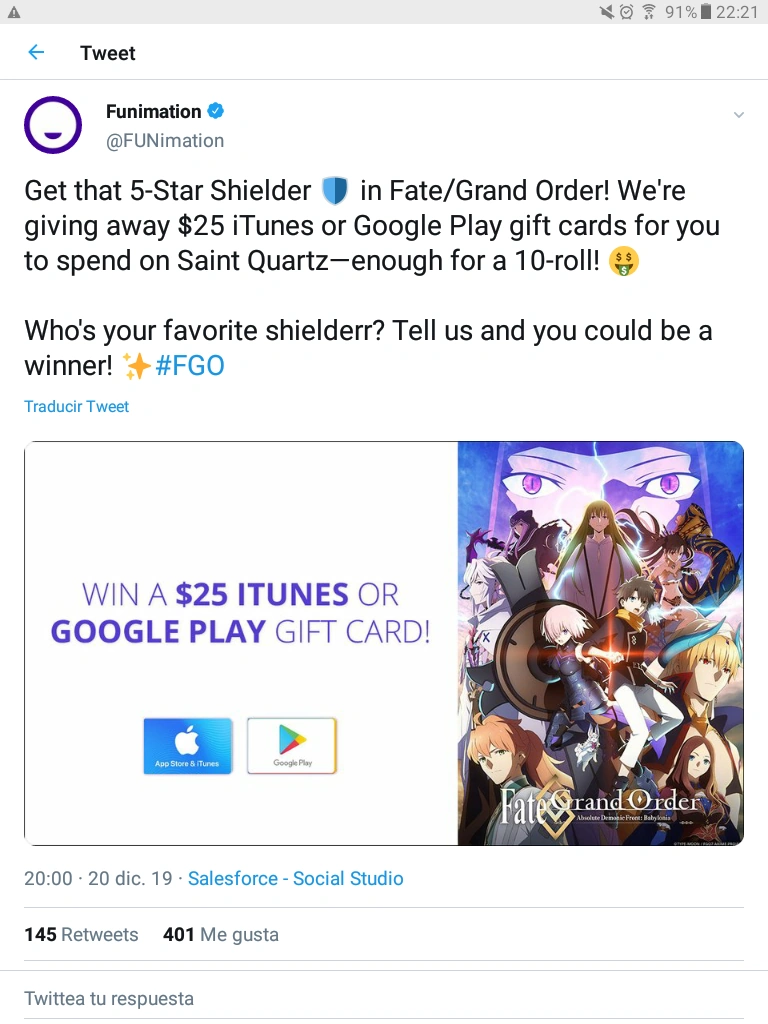This screenshot has width=768, height=1024.
Task: Expand the tweet options chevron
Action: [x=739, y=115]
